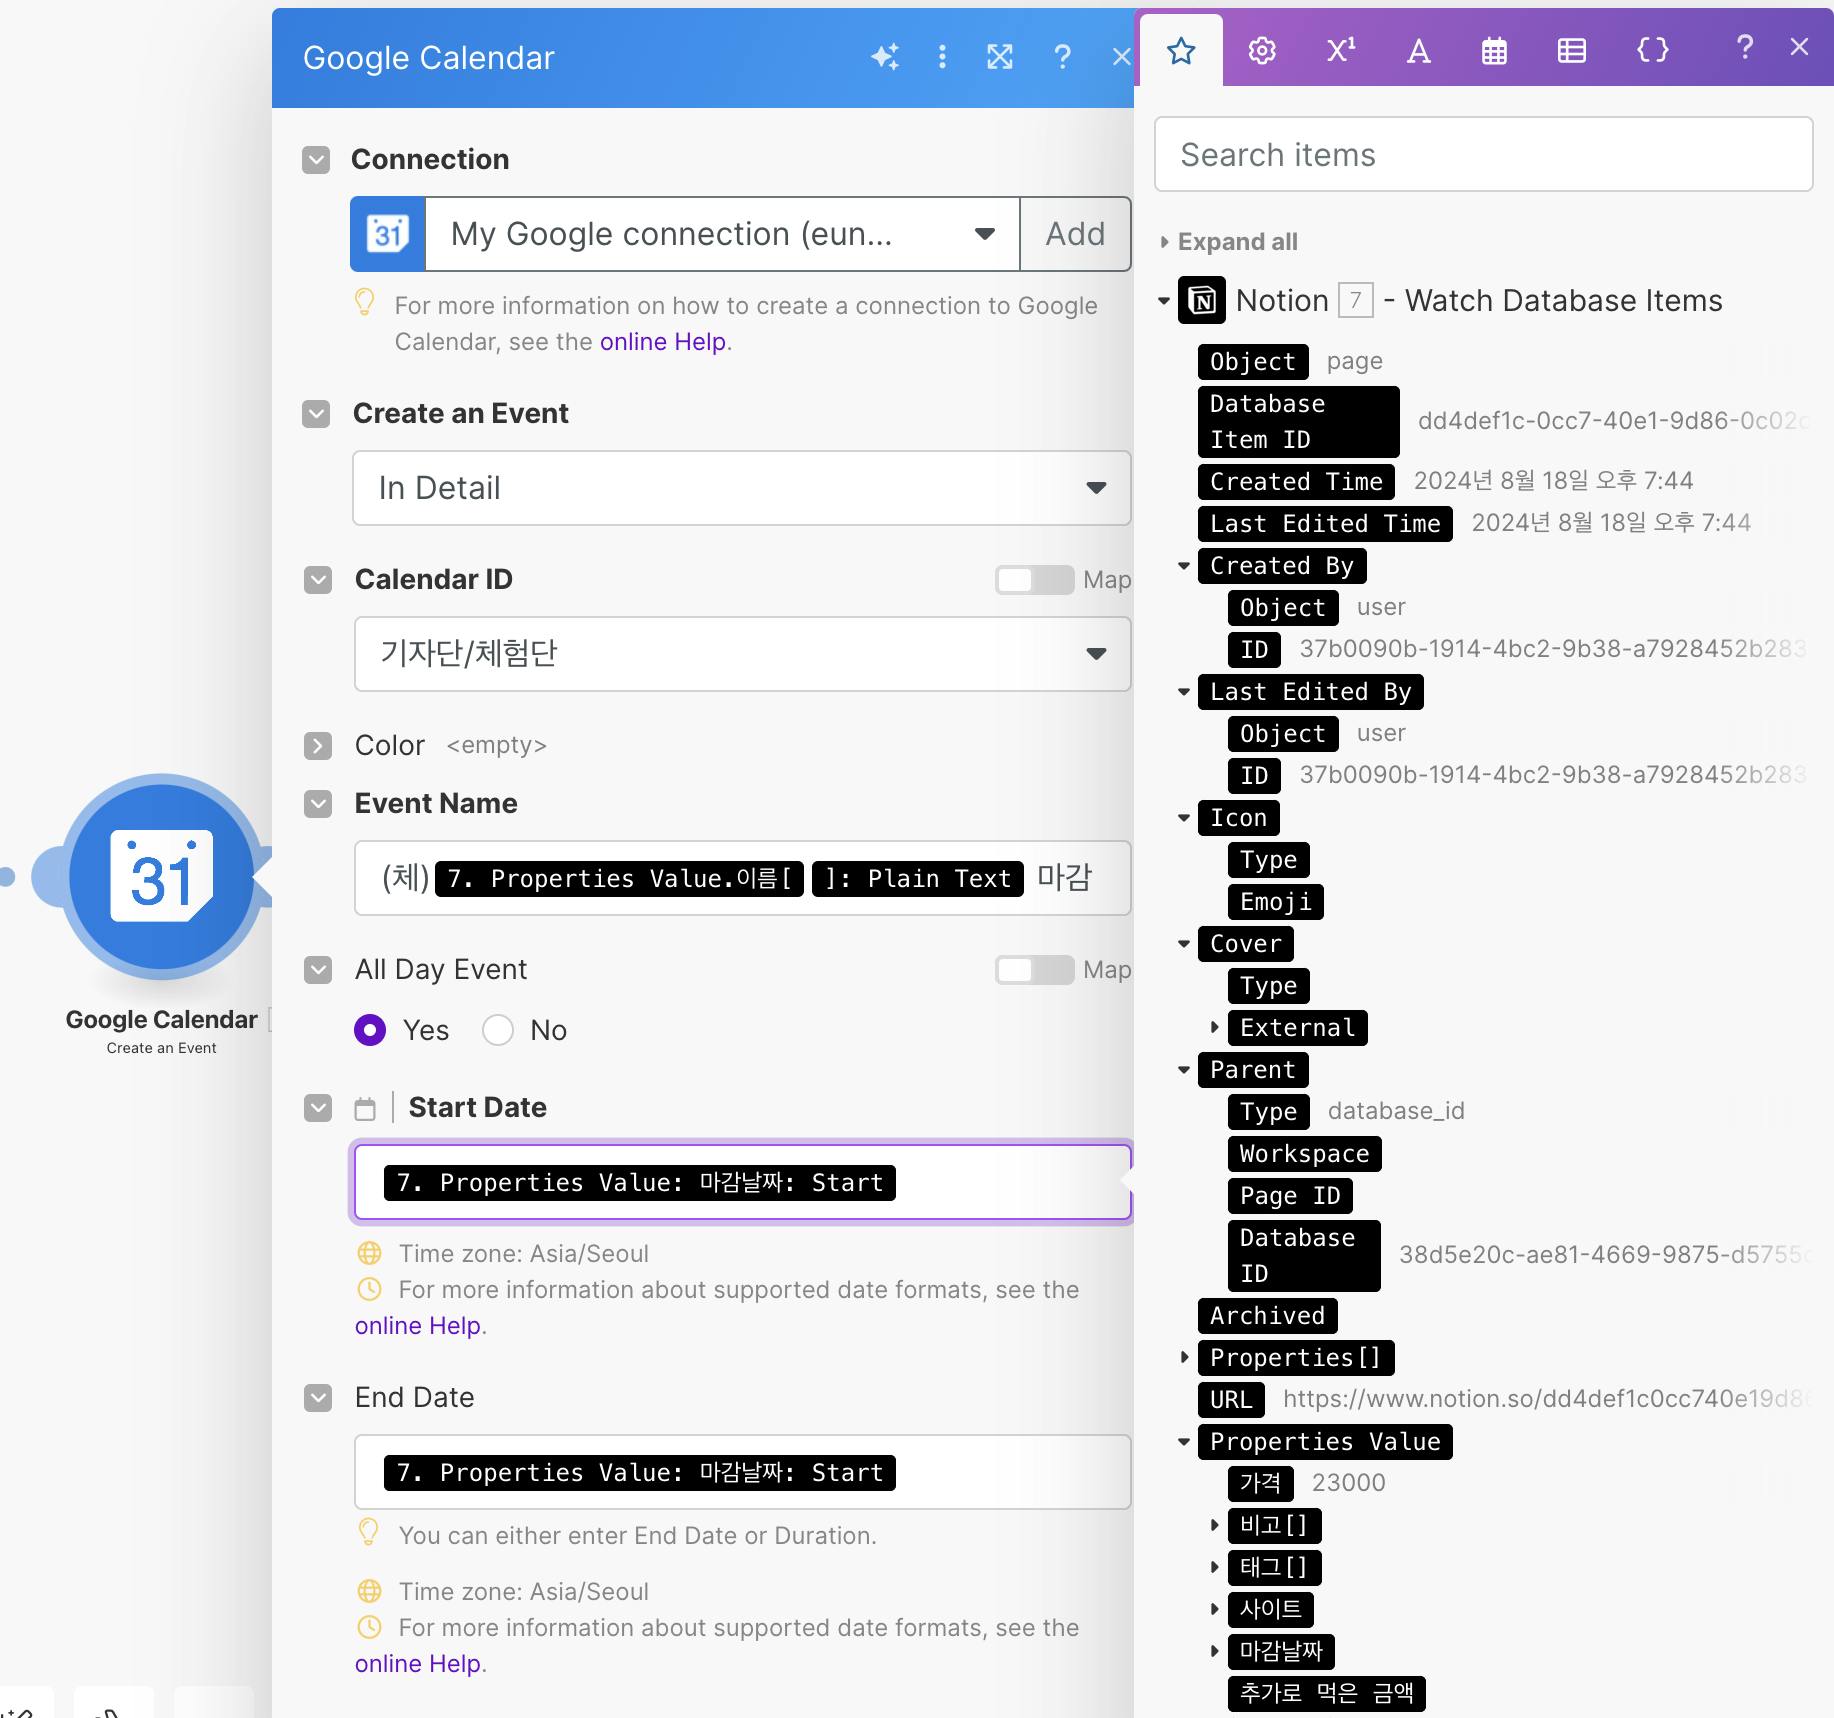
Task: Open online Help link under End Date
Action: (x=418, y=1664)
